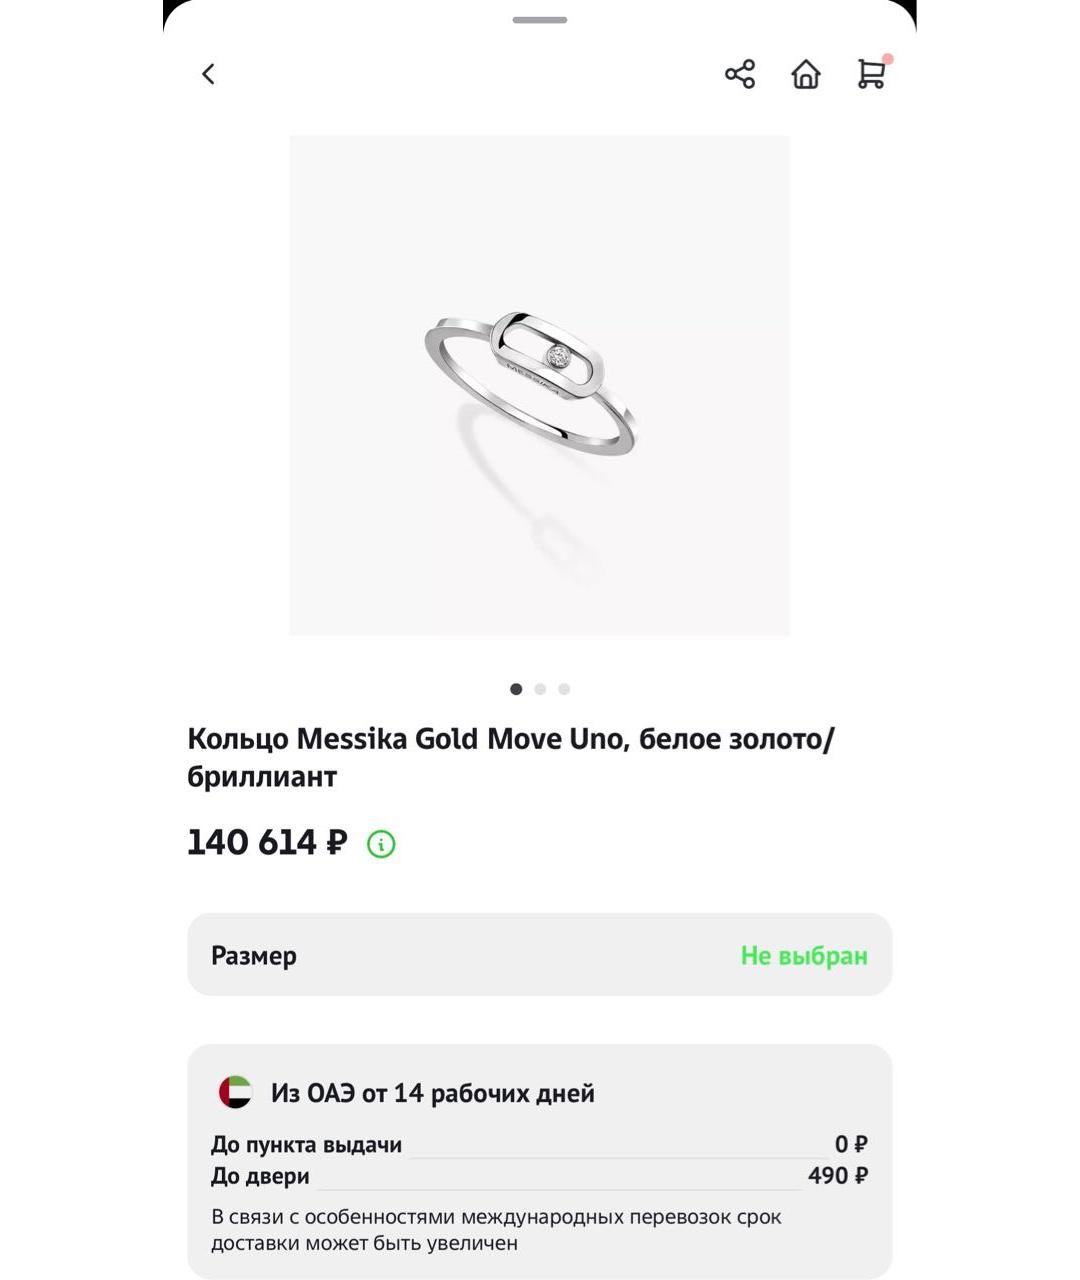The height and width of the screenshot is (1280, 1080).
Task: Grab the sheet drag handle at top
Action: click(x=540, y=20)
